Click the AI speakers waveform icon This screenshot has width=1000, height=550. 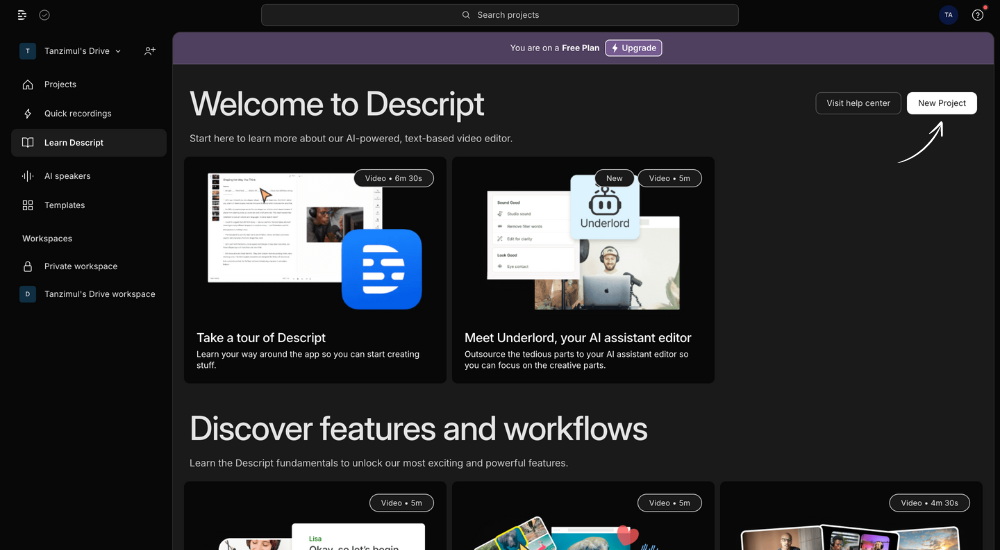pyautogui.click(x=27, y=176)
